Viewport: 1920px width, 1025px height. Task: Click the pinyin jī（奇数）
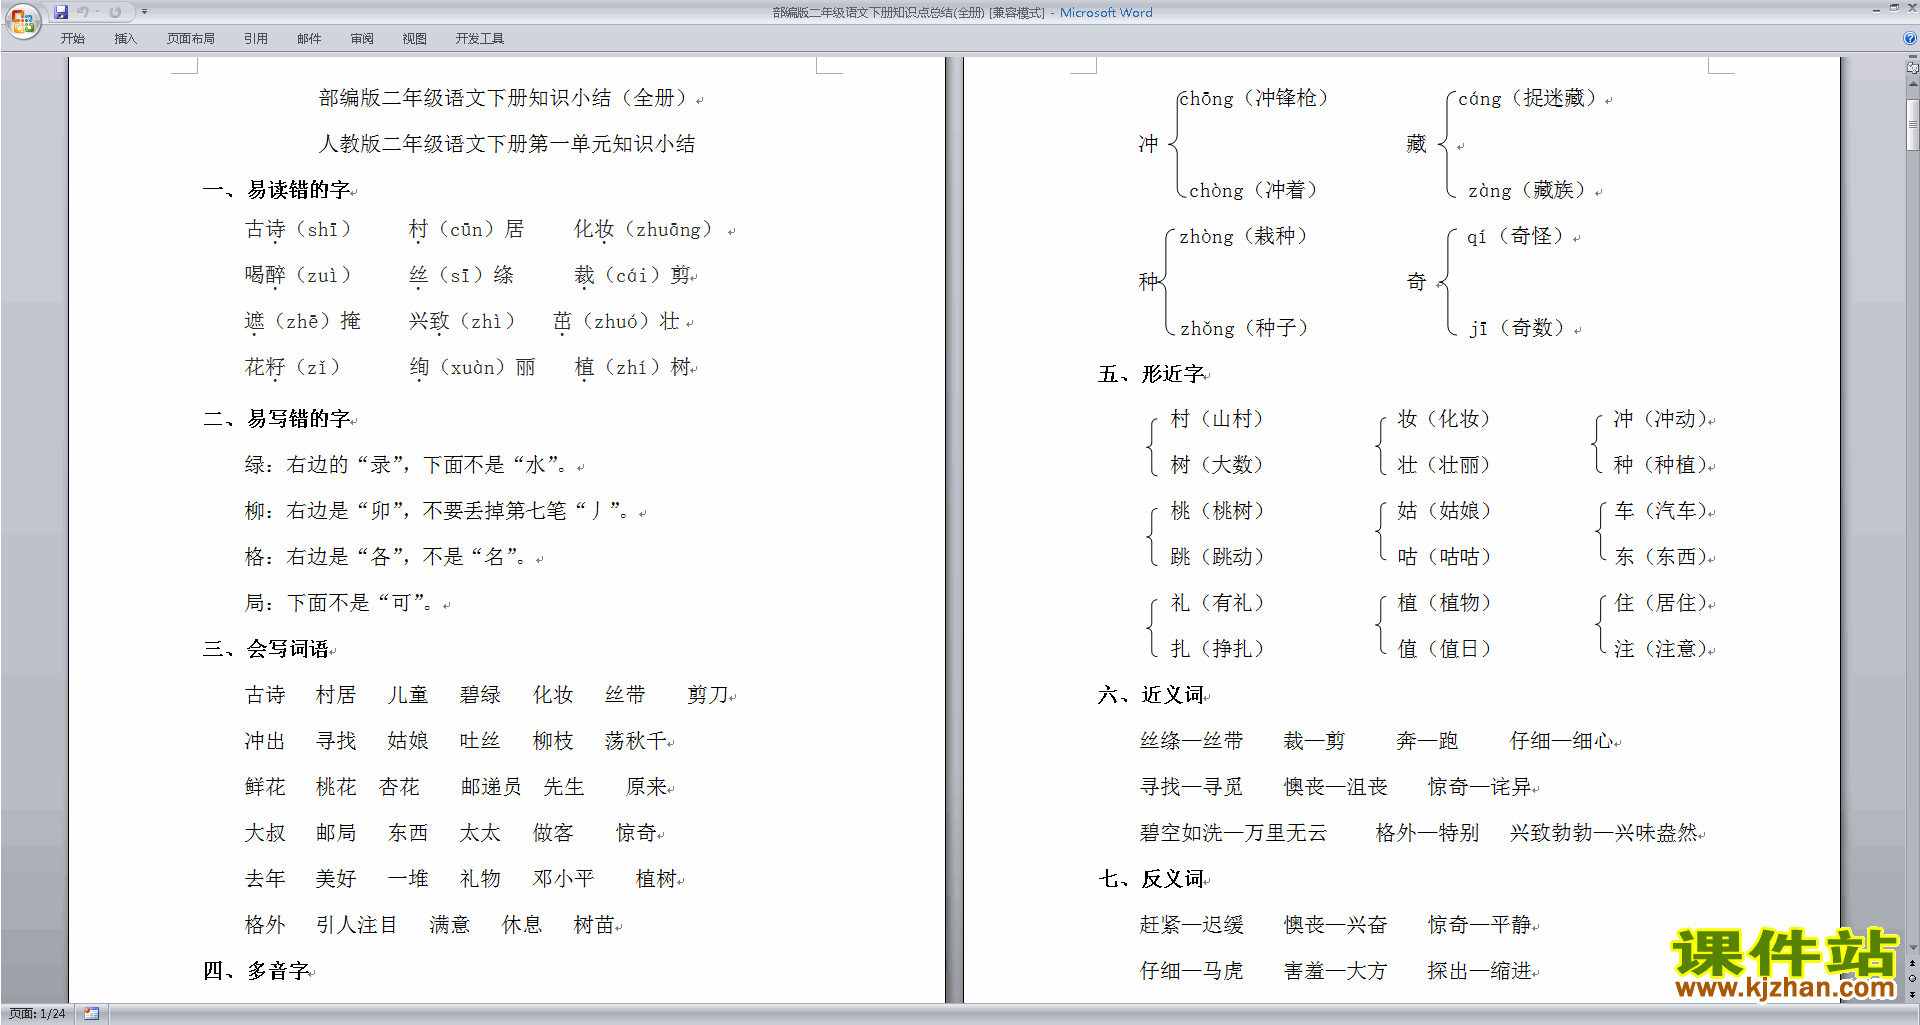click(x=1517, y=328)
